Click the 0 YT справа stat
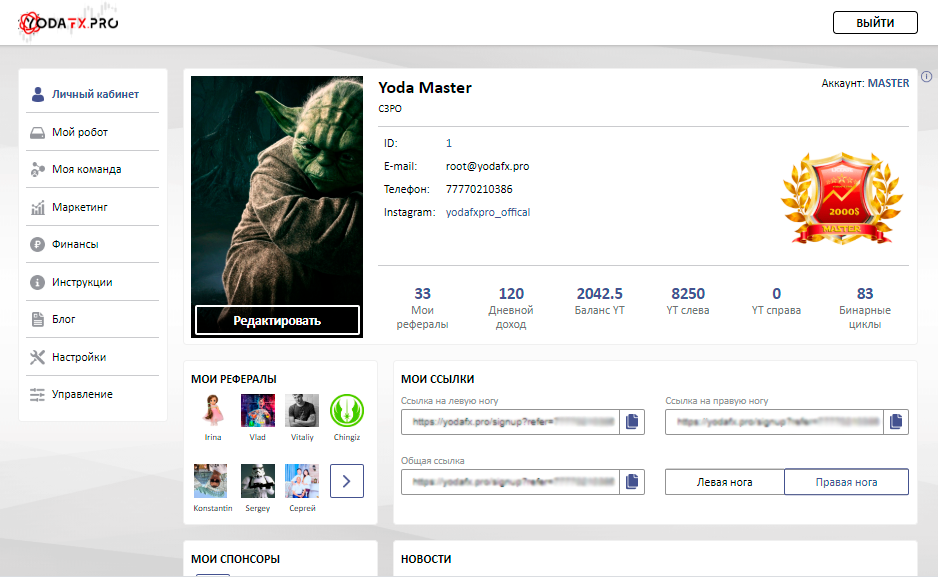The width and height of the screenshot is (938, 577). (776, 301)
